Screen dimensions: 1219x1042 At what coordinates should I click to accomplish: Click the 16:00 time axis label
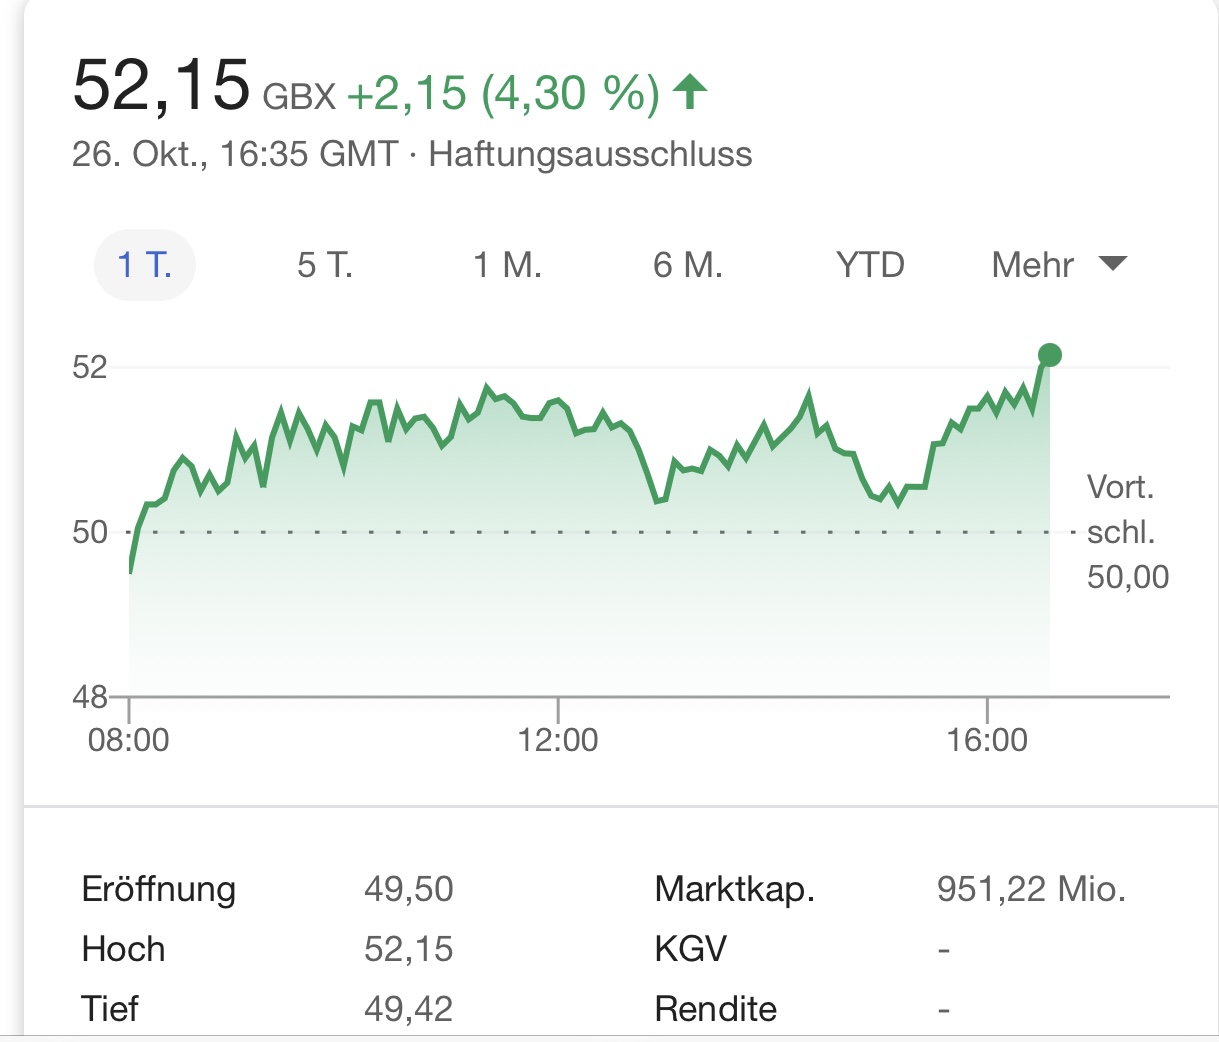987,740
